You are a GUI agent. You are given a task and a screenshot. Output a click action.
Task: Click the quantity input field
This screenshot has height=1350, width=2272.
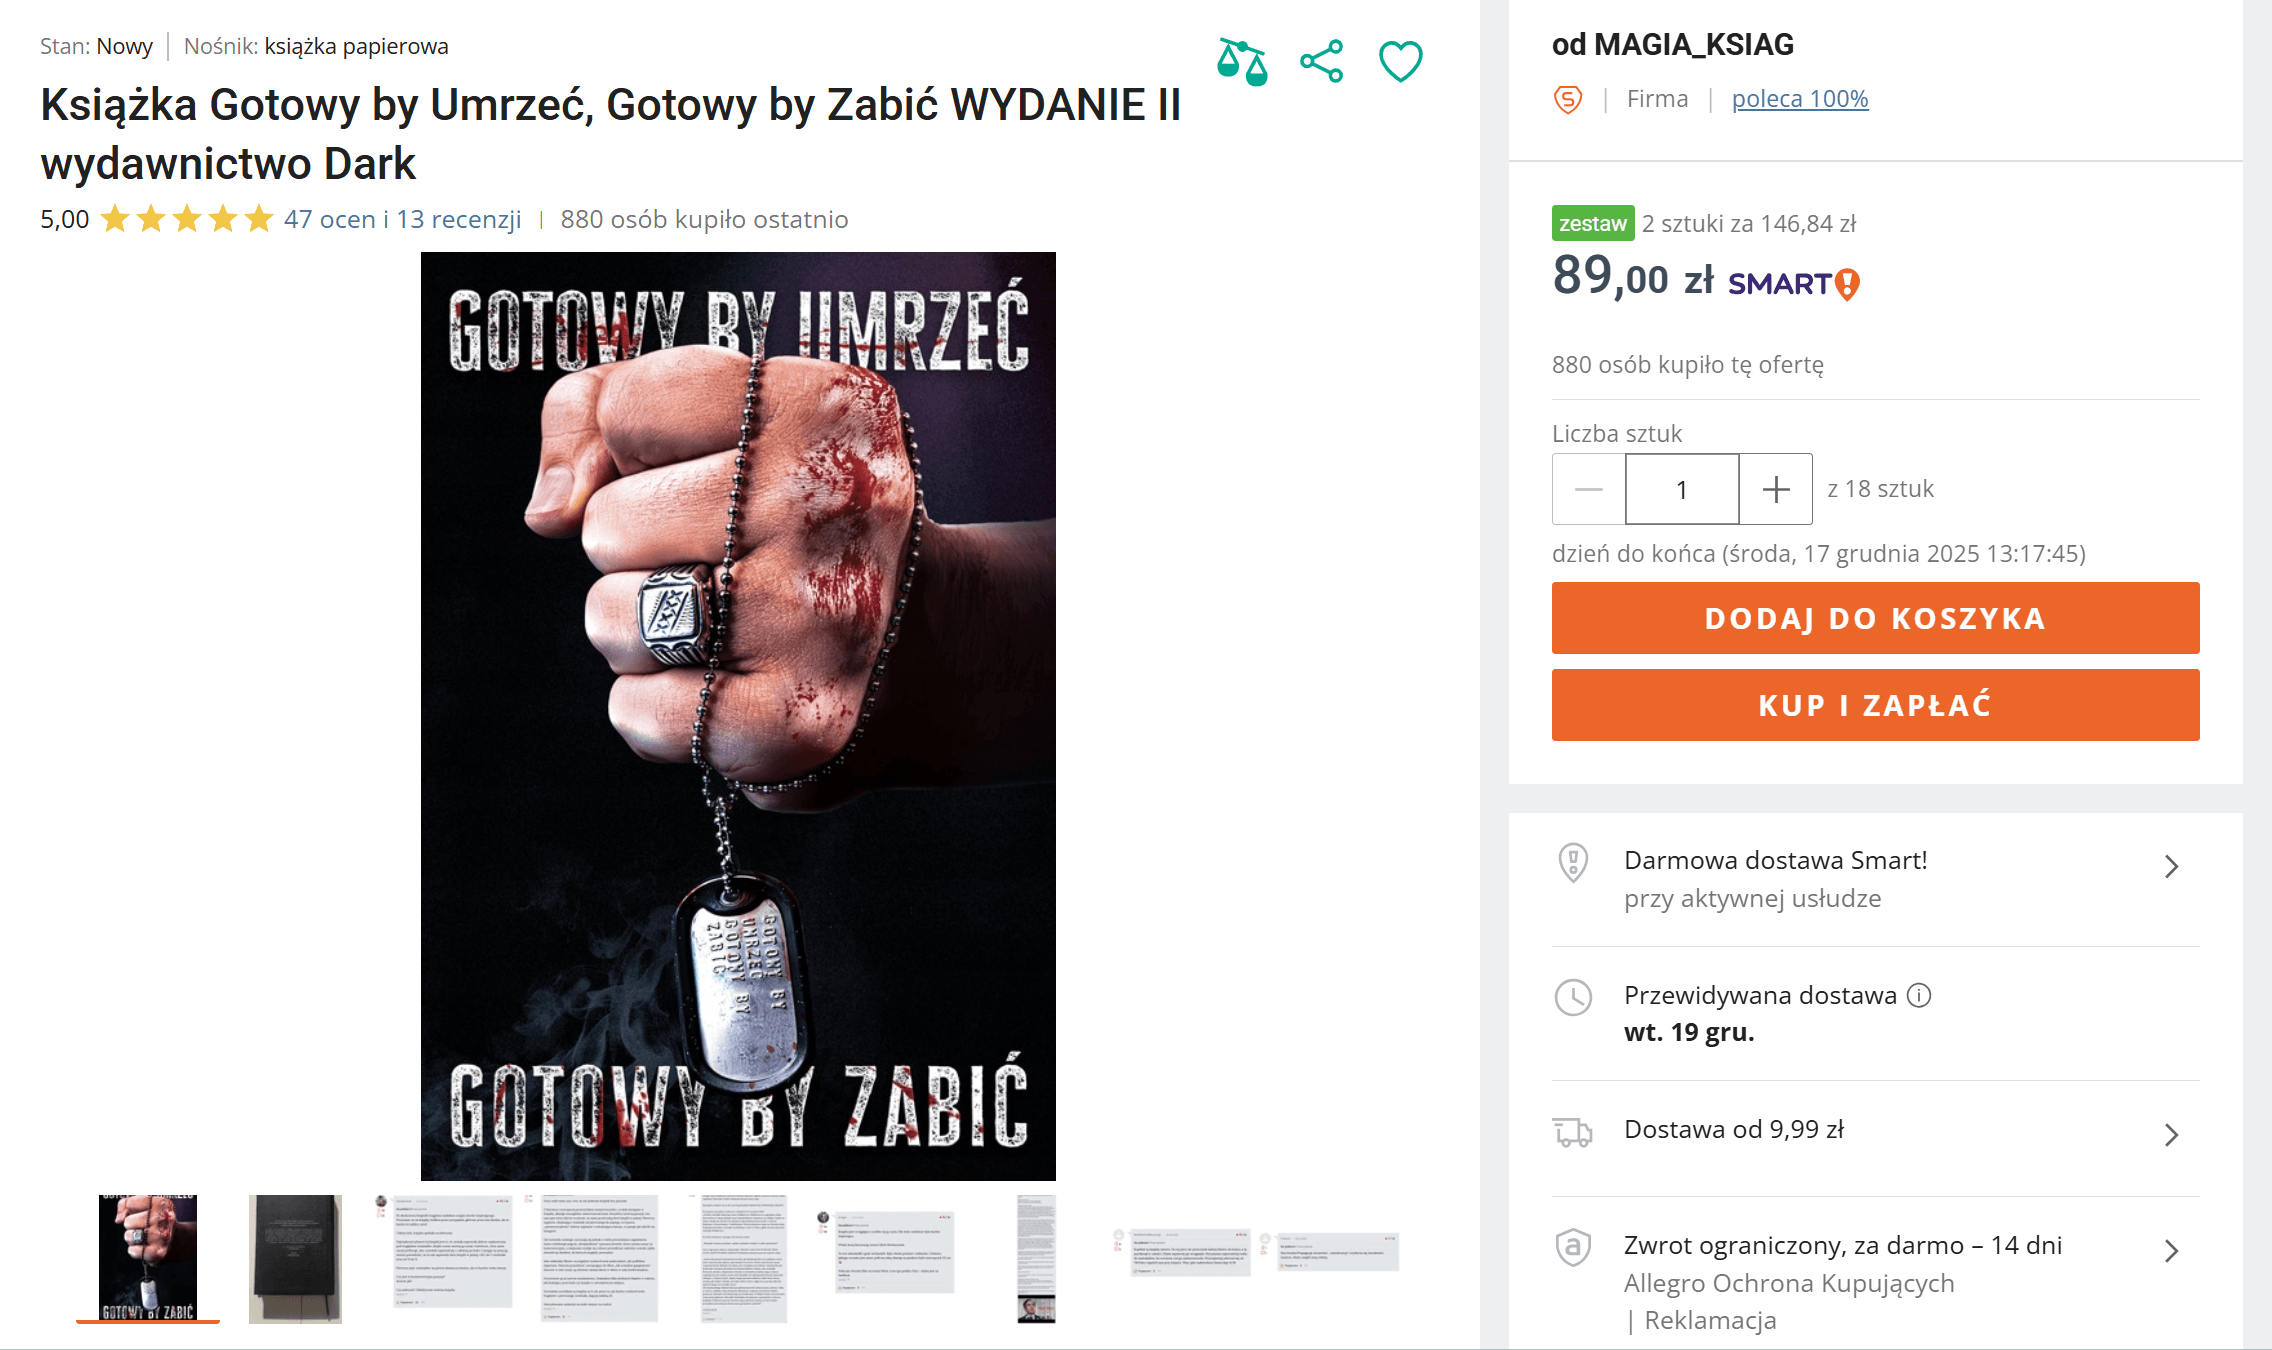click(1682, 489)
